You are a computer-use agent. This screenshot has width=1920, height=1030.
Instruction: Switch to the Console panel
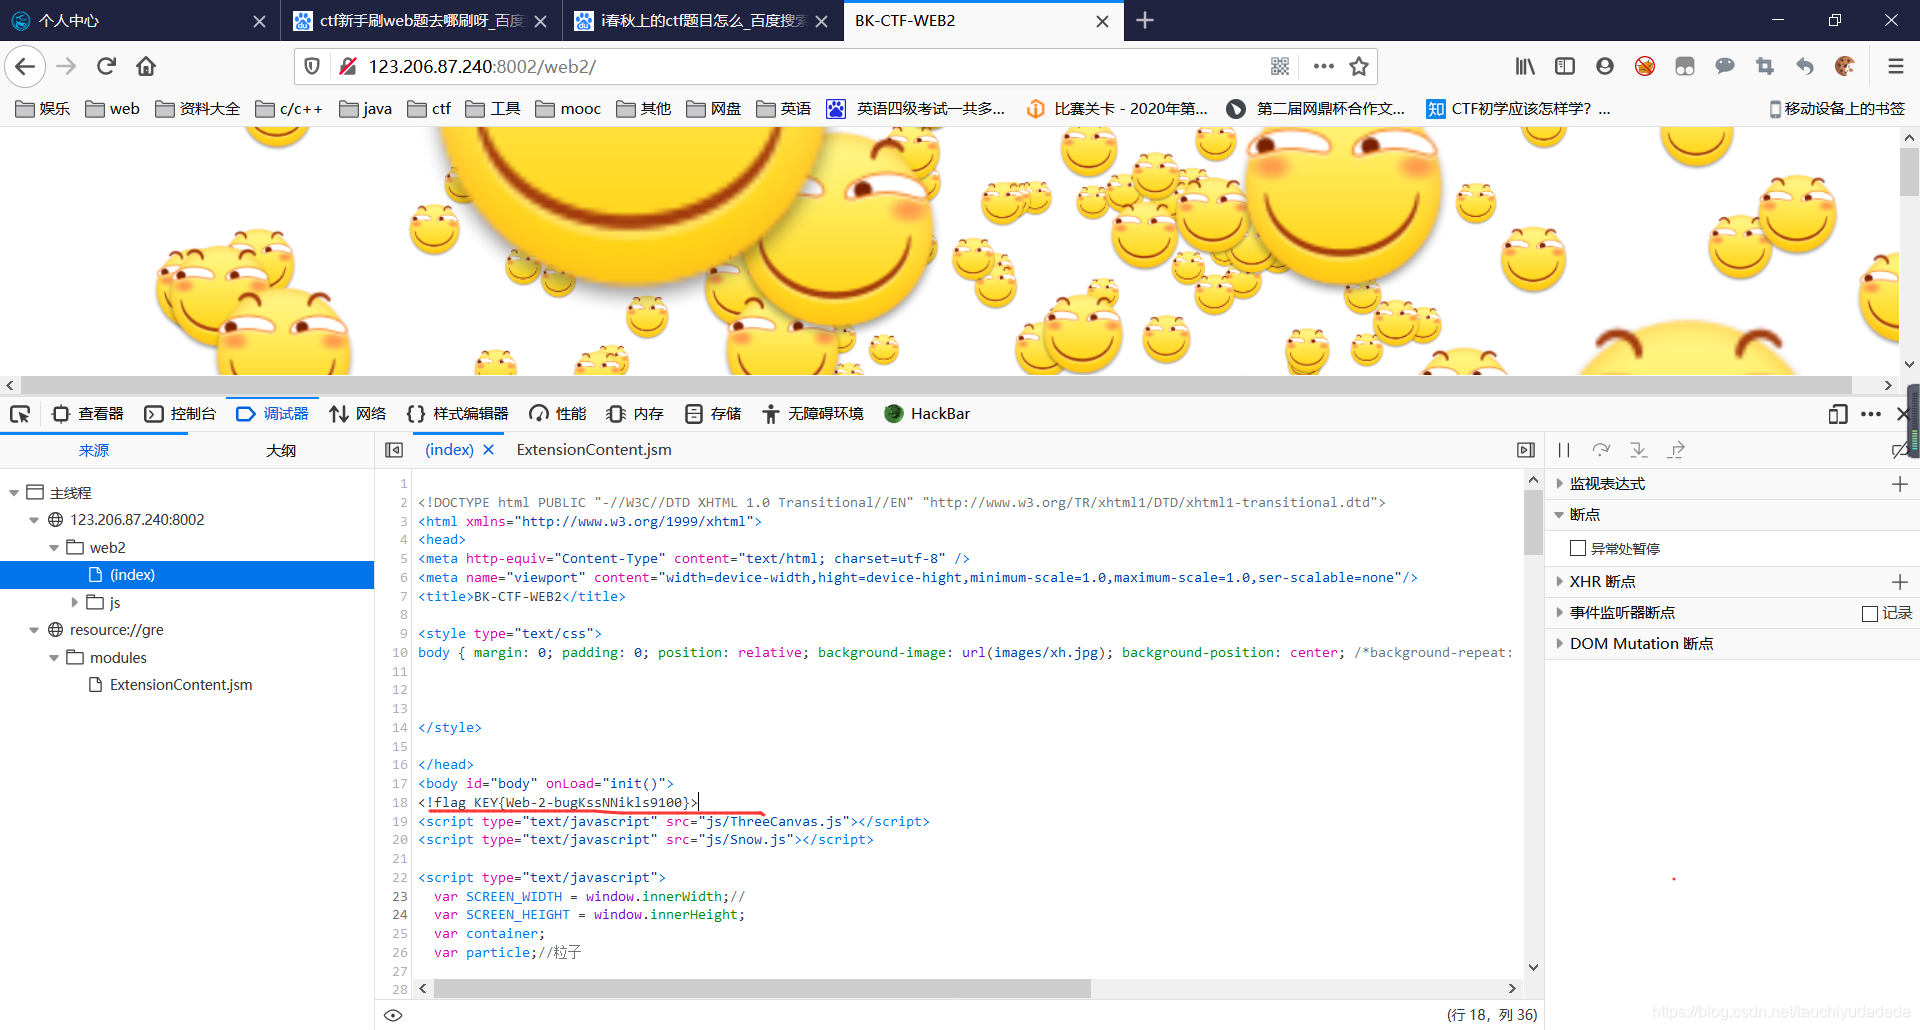(180, 414)
